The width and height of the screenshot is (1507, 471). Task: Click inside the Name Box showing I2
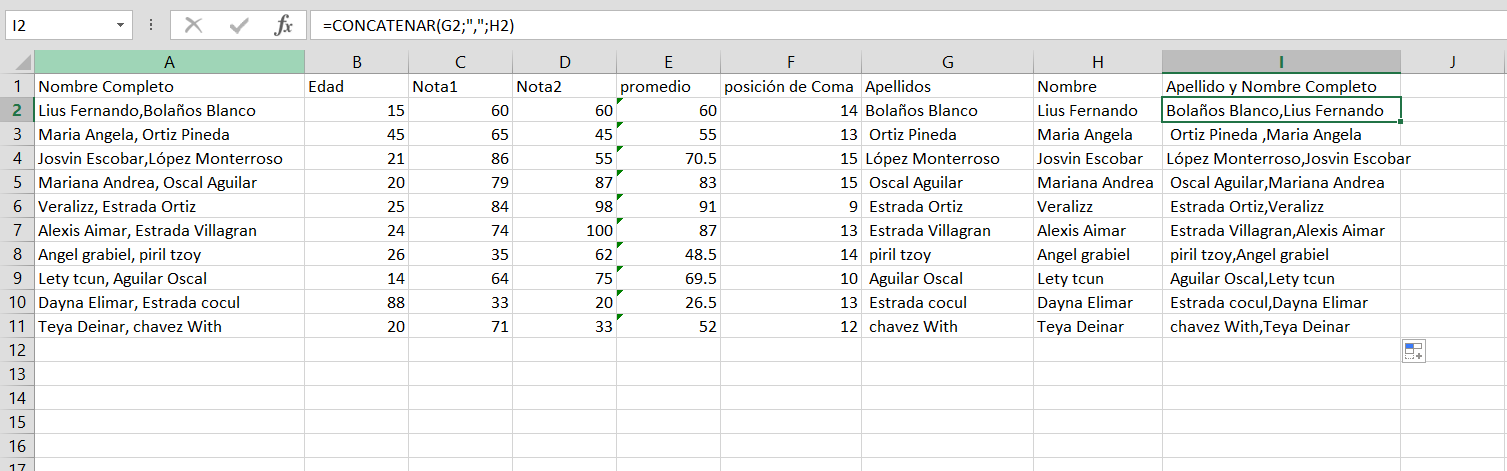pos(58,26)
